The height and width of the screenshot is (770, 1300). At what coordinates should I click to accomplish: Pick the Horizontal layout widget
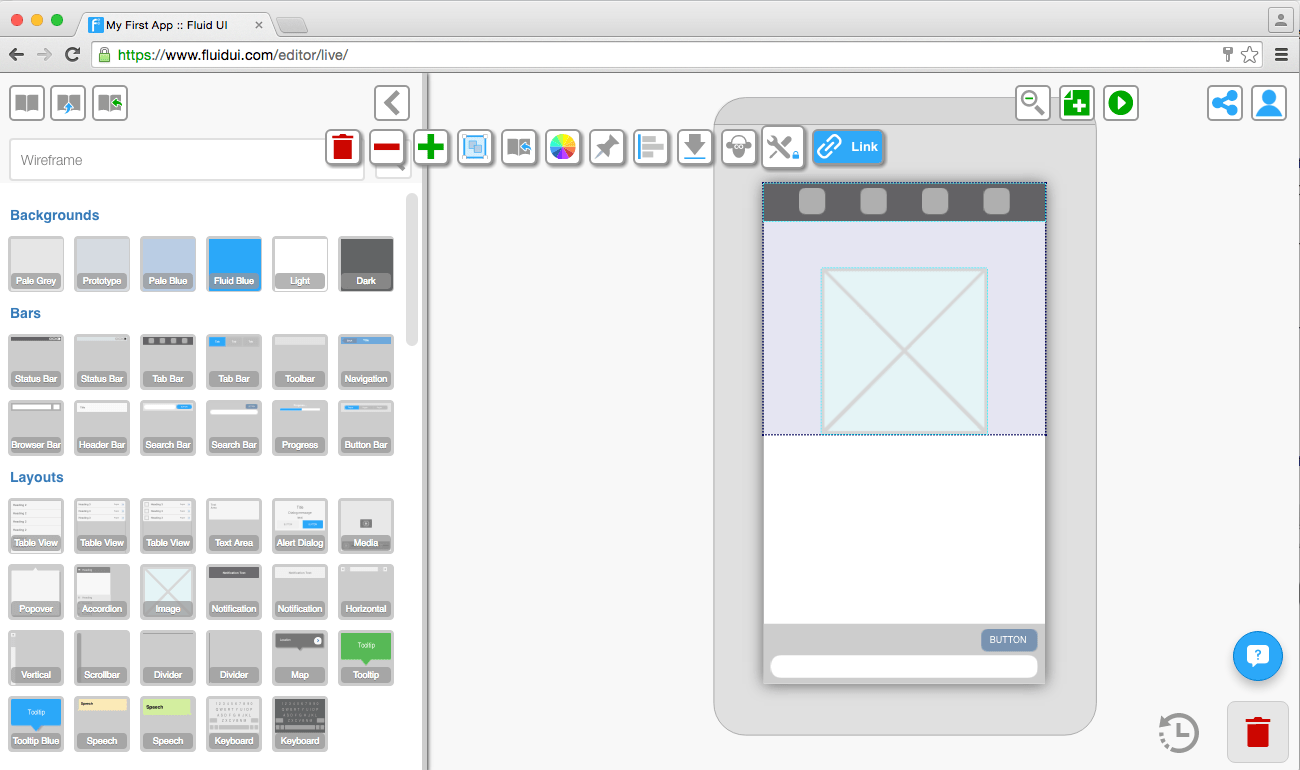tap(366, 592)
